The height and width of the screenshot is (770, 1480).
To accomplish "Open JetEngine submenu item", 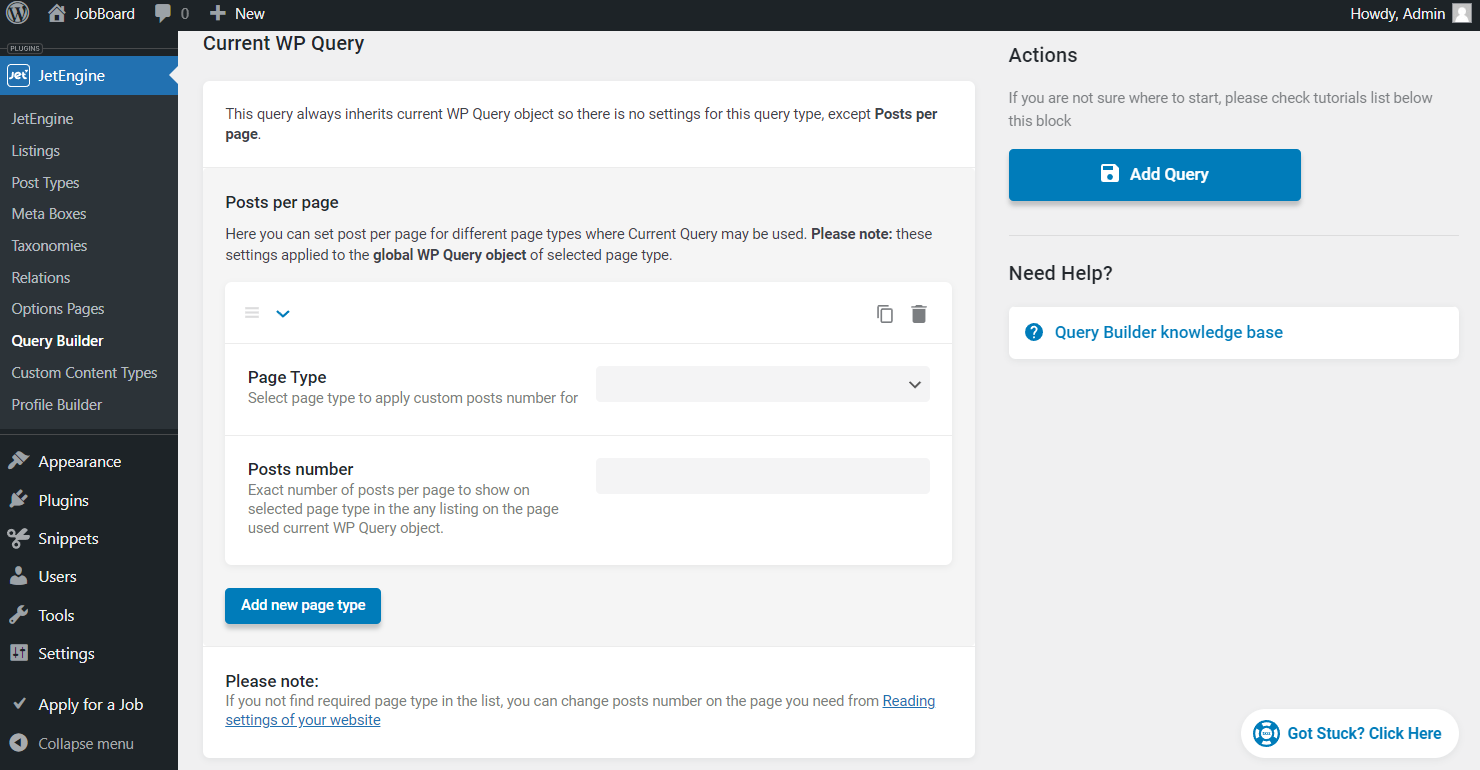I will coord(42,119).
